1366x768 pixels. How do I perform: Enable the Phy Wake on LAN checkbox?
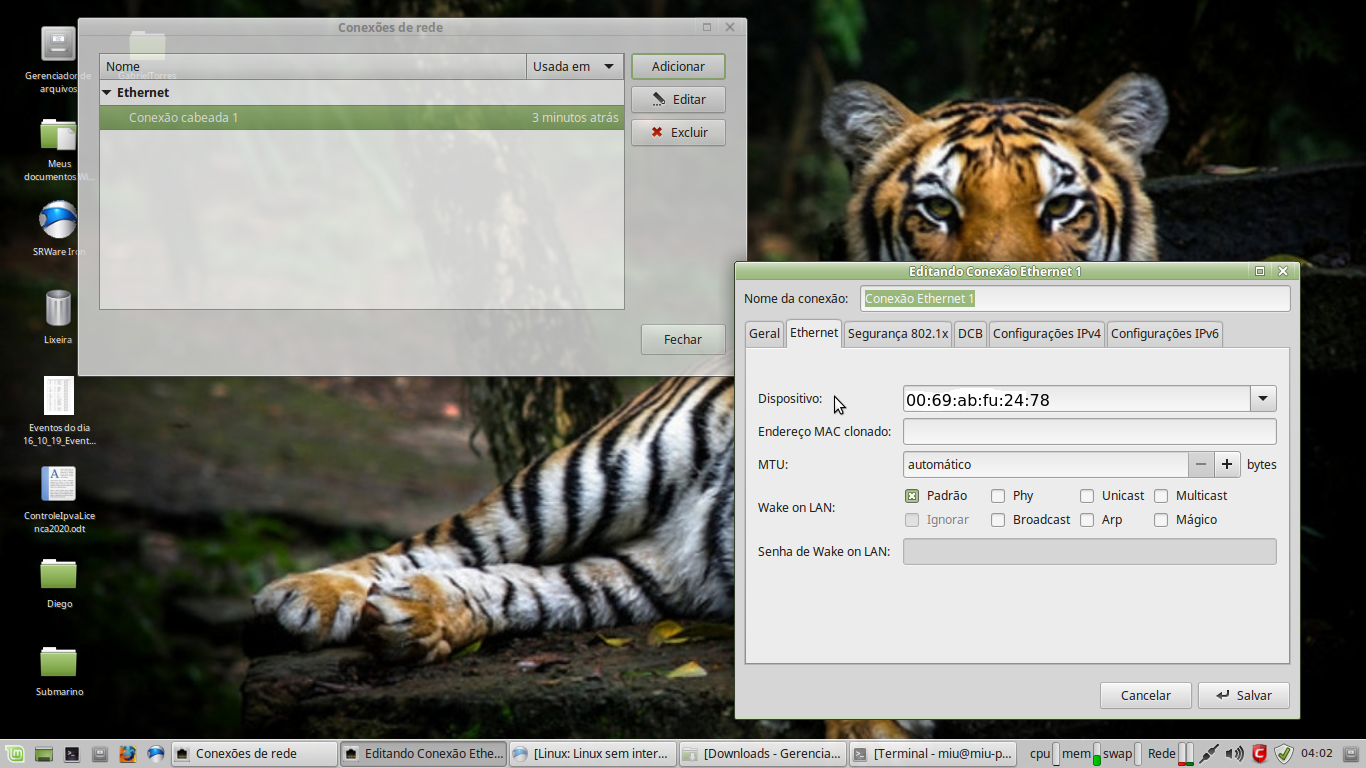[998, 496]
